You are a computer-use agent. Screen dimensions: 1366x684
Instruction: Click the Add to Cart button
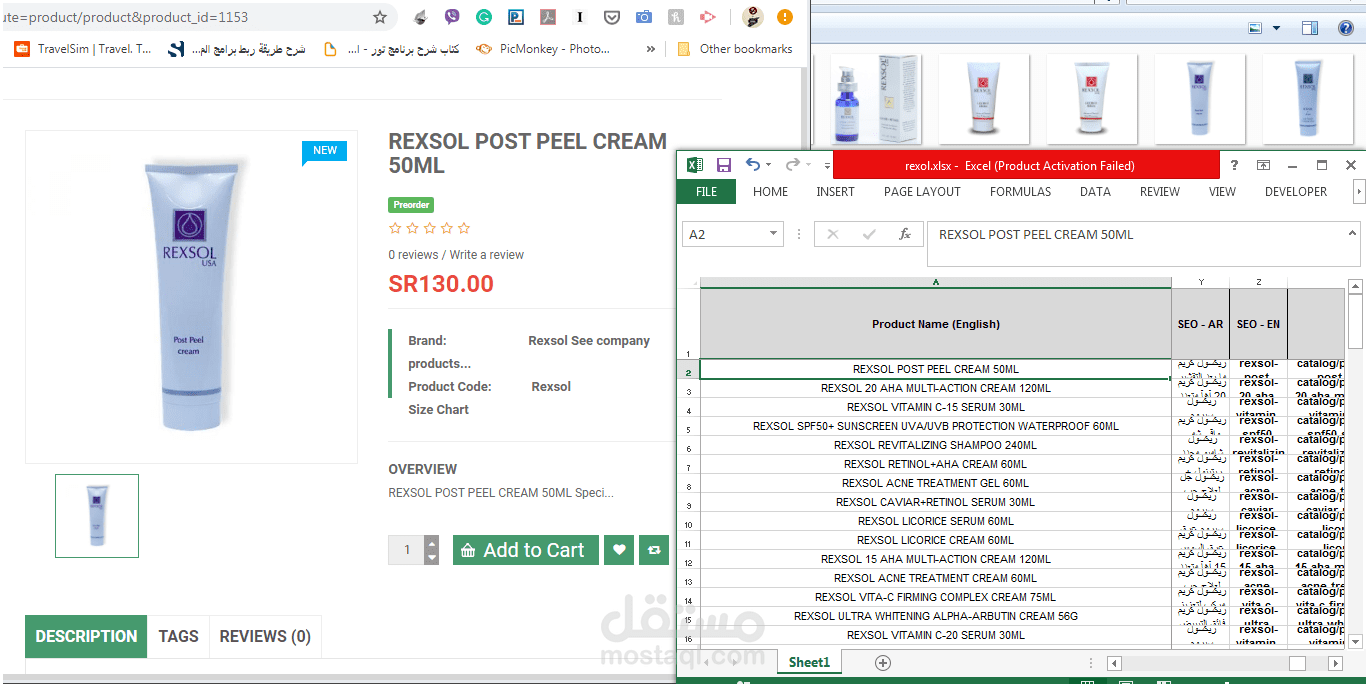coord(526,550)
